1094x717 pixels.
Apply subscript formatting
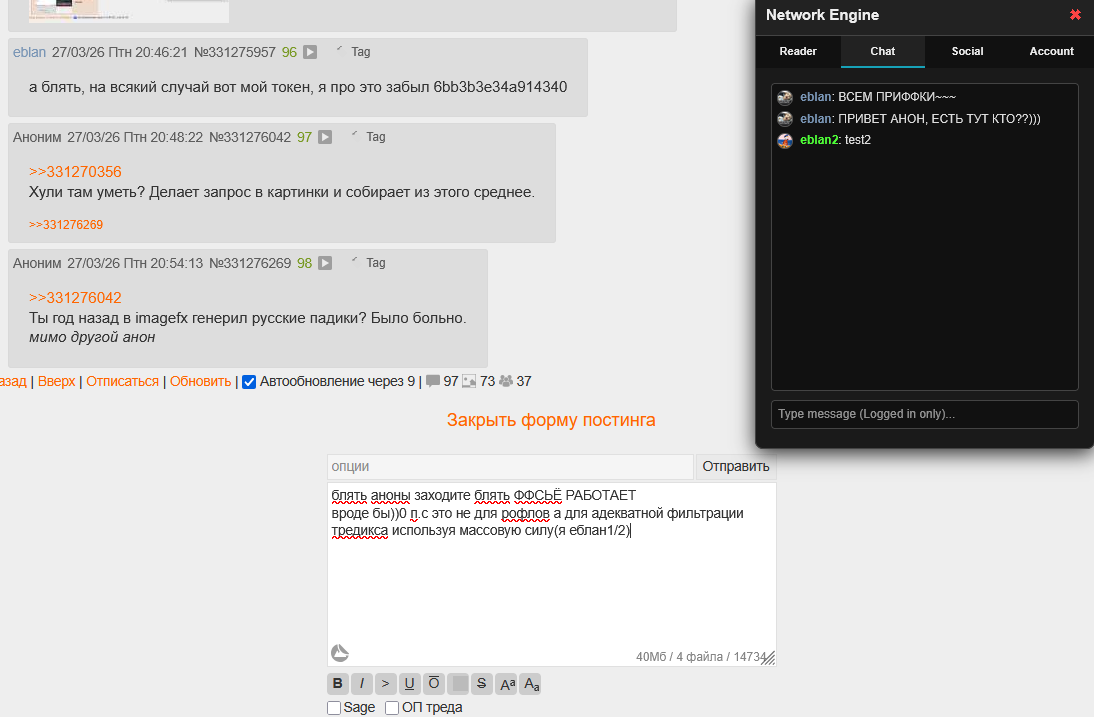pos(532,684)
